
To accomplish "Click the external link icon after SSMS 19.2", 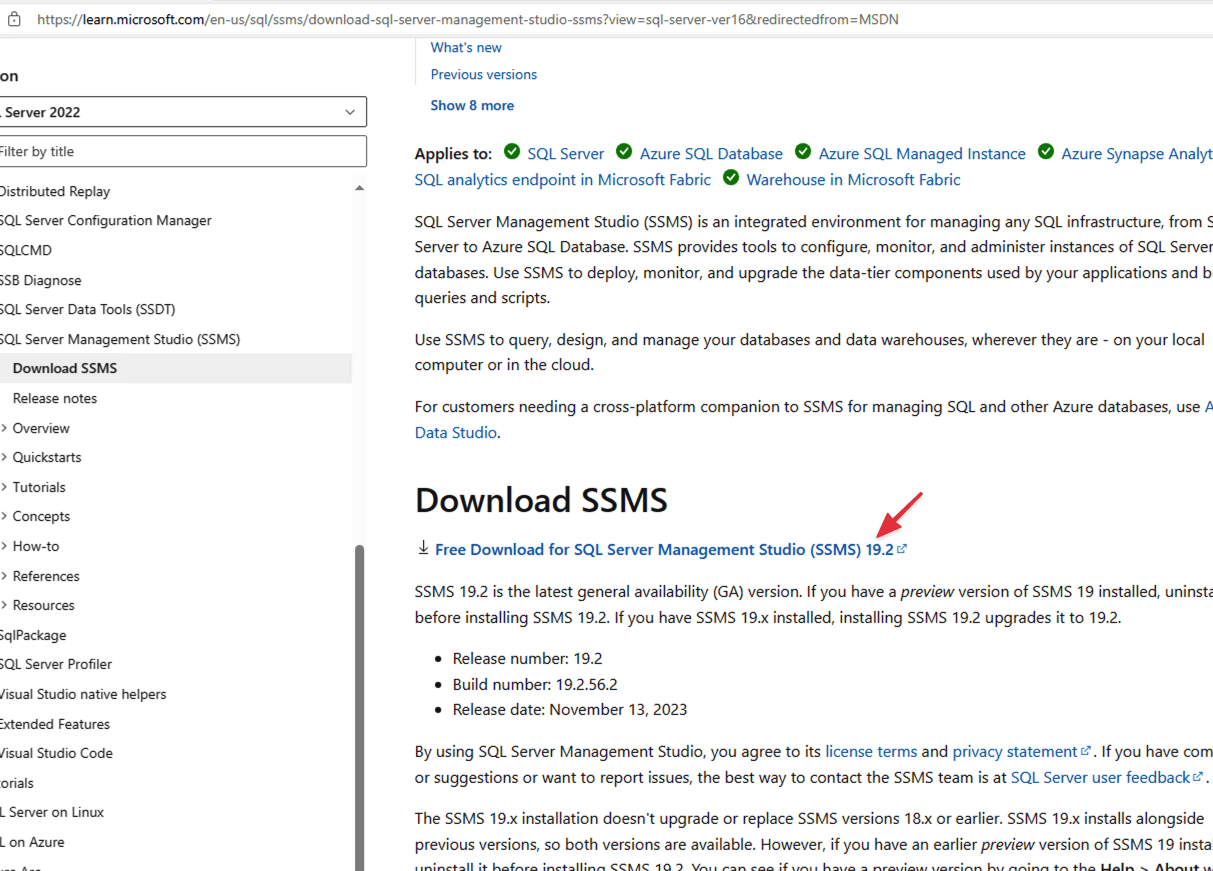I will [902, 549].
